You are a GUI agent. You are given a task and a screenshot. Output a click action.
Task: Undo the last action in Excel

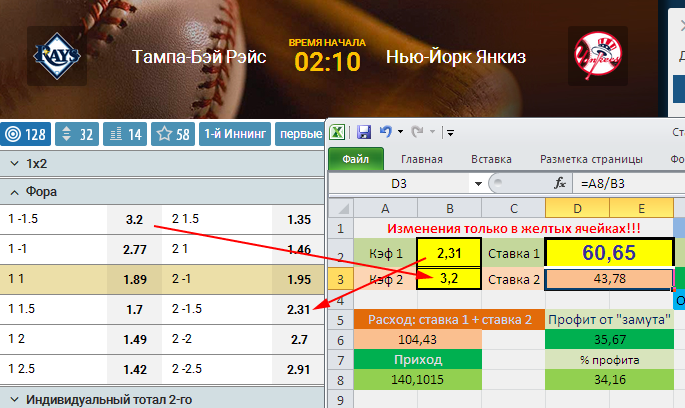[x=385, y=131]
